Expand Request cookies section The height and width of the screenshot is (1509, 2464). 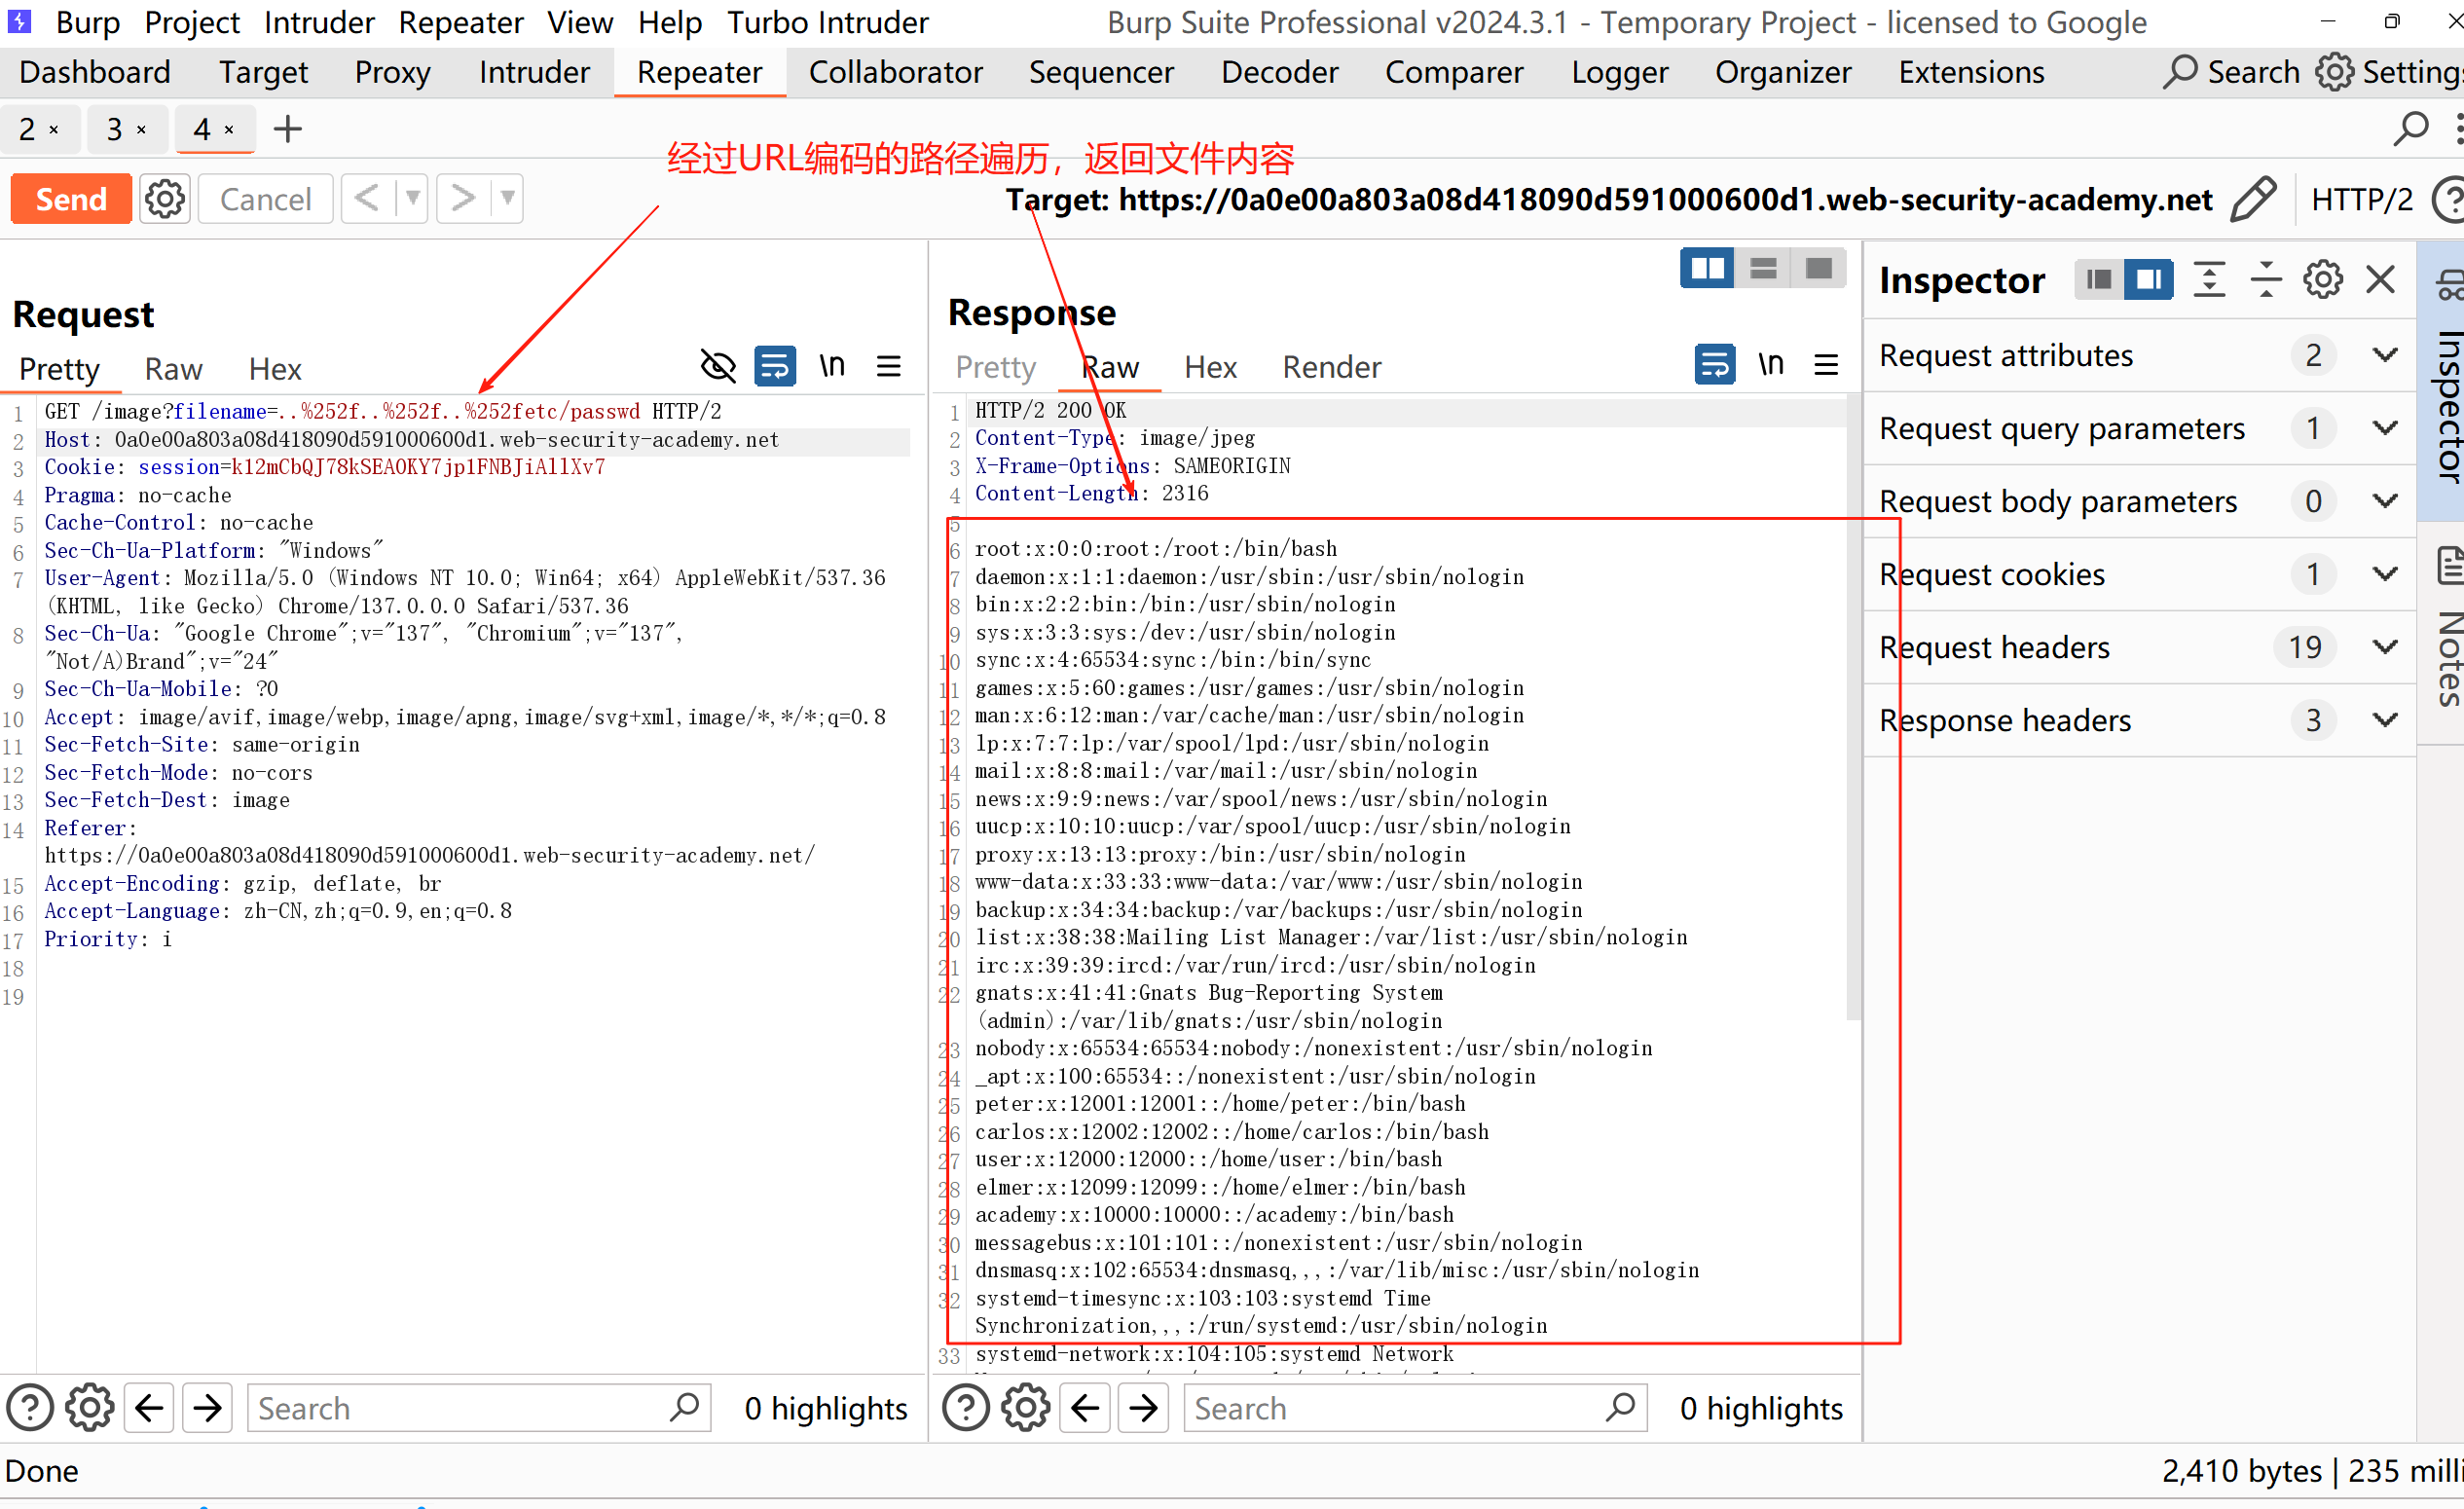[x=2385, y=574]
